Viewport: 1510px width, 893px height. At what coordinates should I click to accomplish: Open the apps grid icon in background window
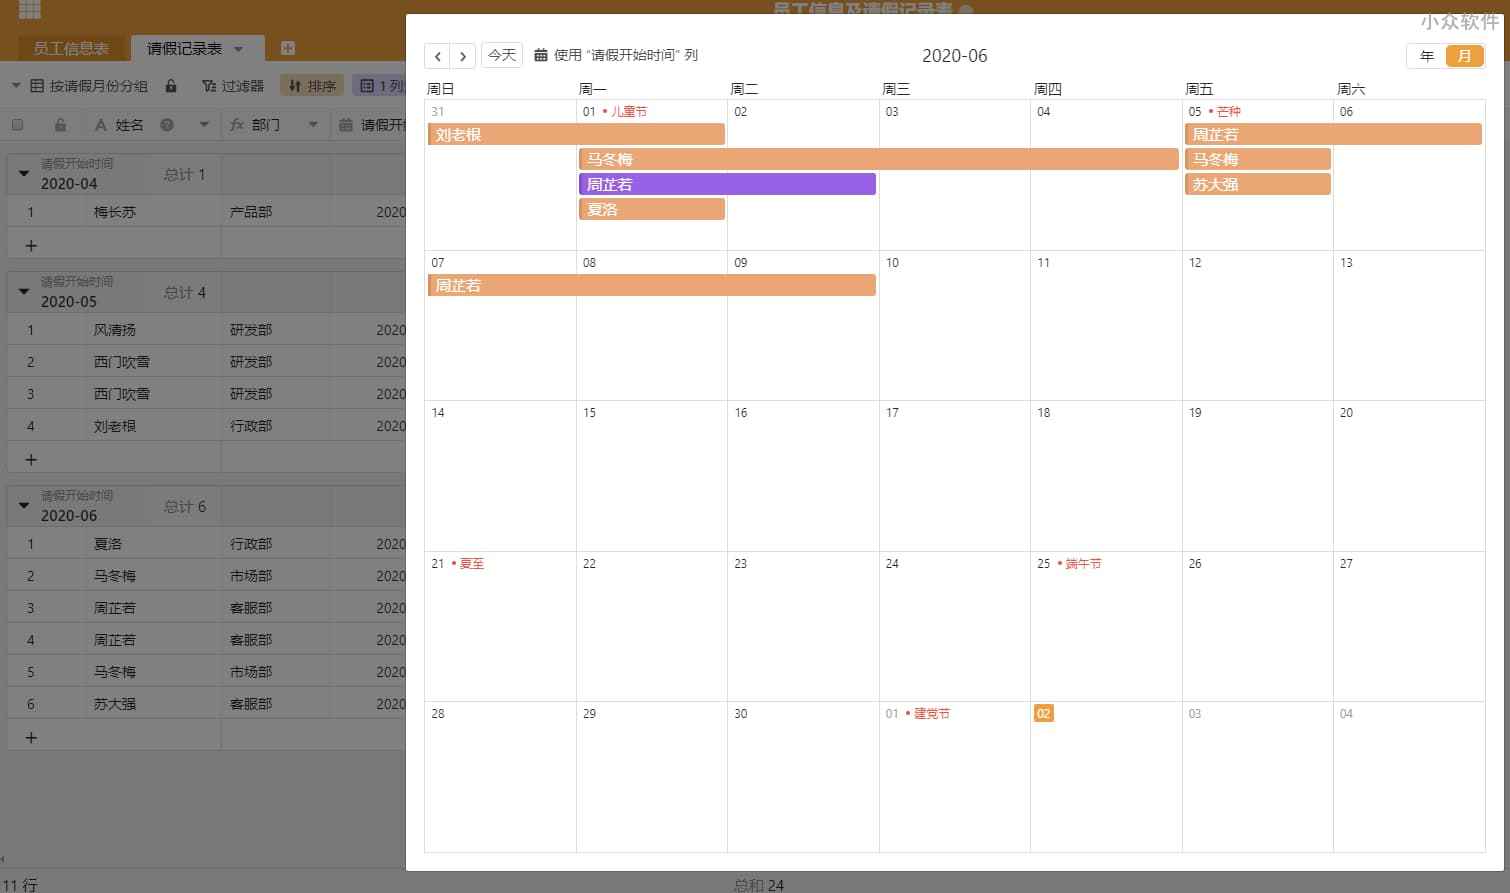[30, 9]
